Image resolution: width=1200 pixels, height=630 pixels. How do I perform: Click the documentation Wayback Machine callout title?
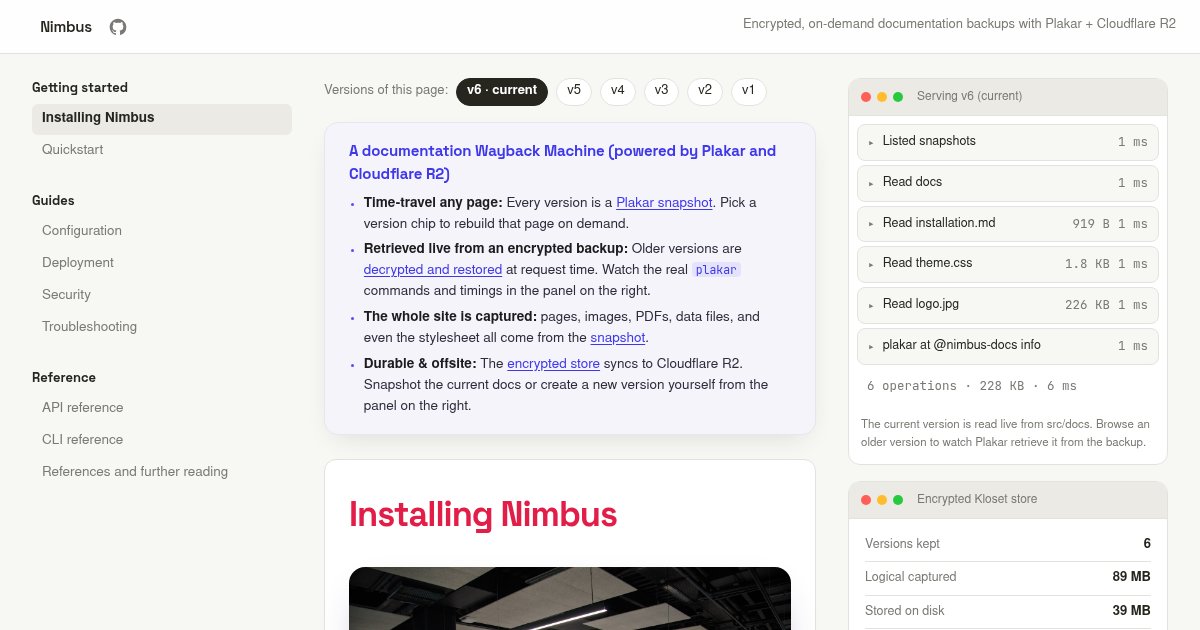(x=563, y=163)
